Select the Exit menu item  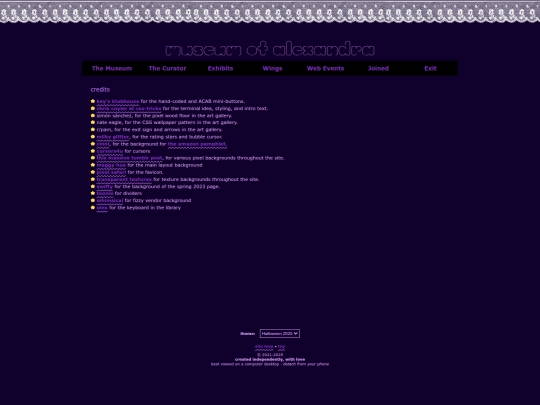pyautogui.click(x=430, y=68)
